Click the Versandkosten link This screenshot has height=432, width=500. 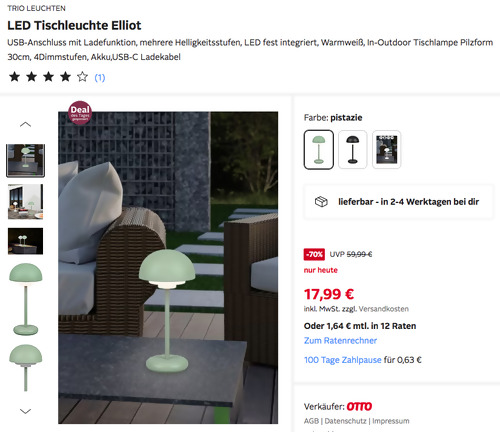click(384, 309)
